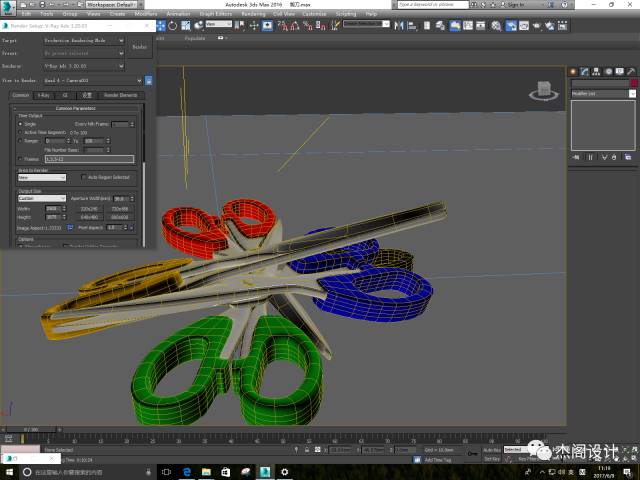
Task: Switch to the V-Ray tab
Action: click(x=43, y=95)
